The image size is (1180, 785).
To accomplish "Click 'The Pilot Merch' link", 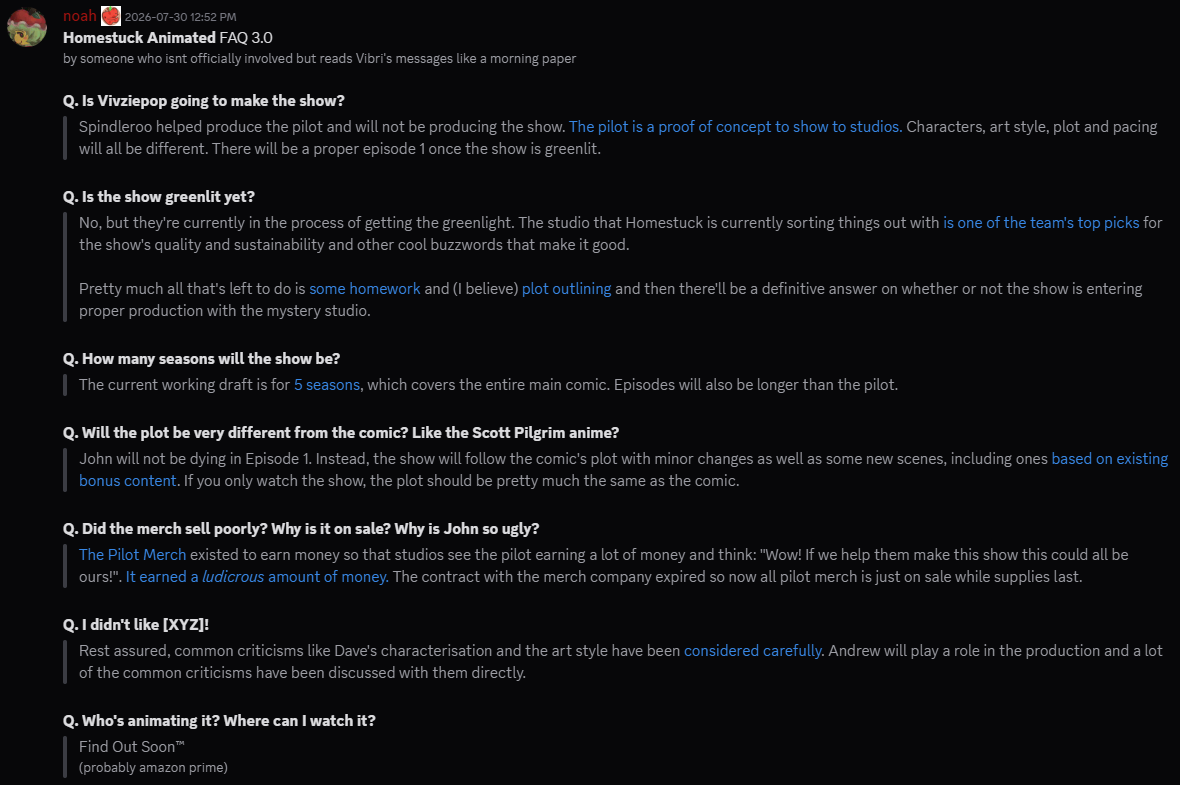I will coord(132,555).
